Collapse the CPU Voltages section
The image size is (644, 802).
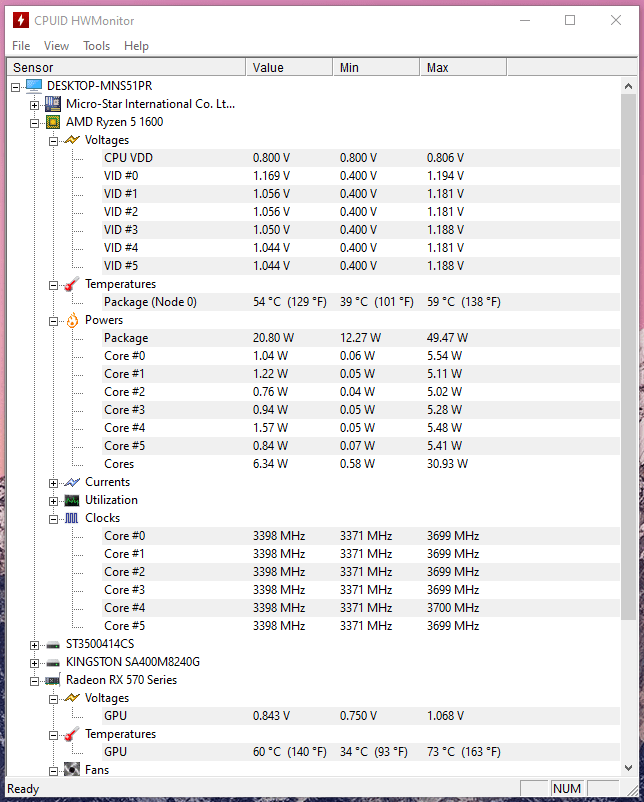(x=53, y=141)
